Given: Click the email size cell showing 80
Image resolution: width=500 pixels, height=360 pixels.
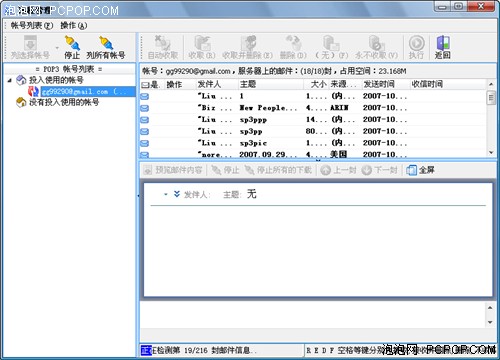Looking at the screenshot, I should 316,131.
